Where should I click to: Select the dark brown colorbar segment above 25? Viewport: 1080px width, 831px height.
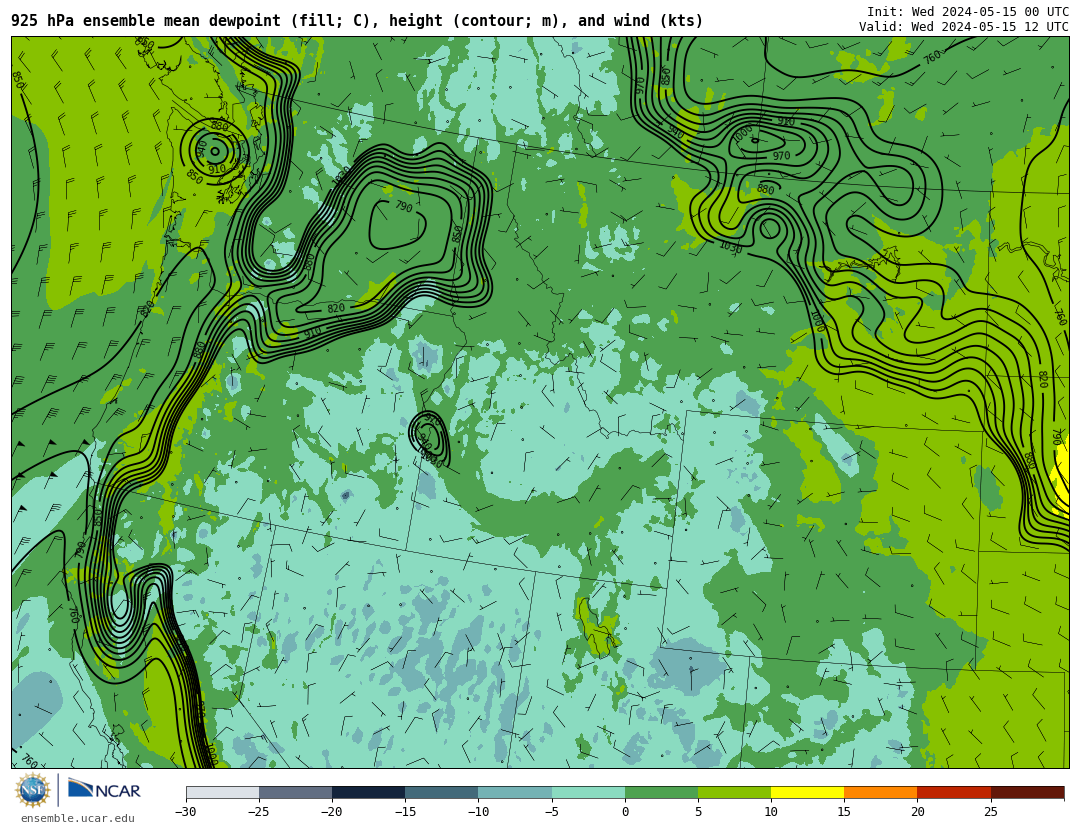coord(1027,792)
